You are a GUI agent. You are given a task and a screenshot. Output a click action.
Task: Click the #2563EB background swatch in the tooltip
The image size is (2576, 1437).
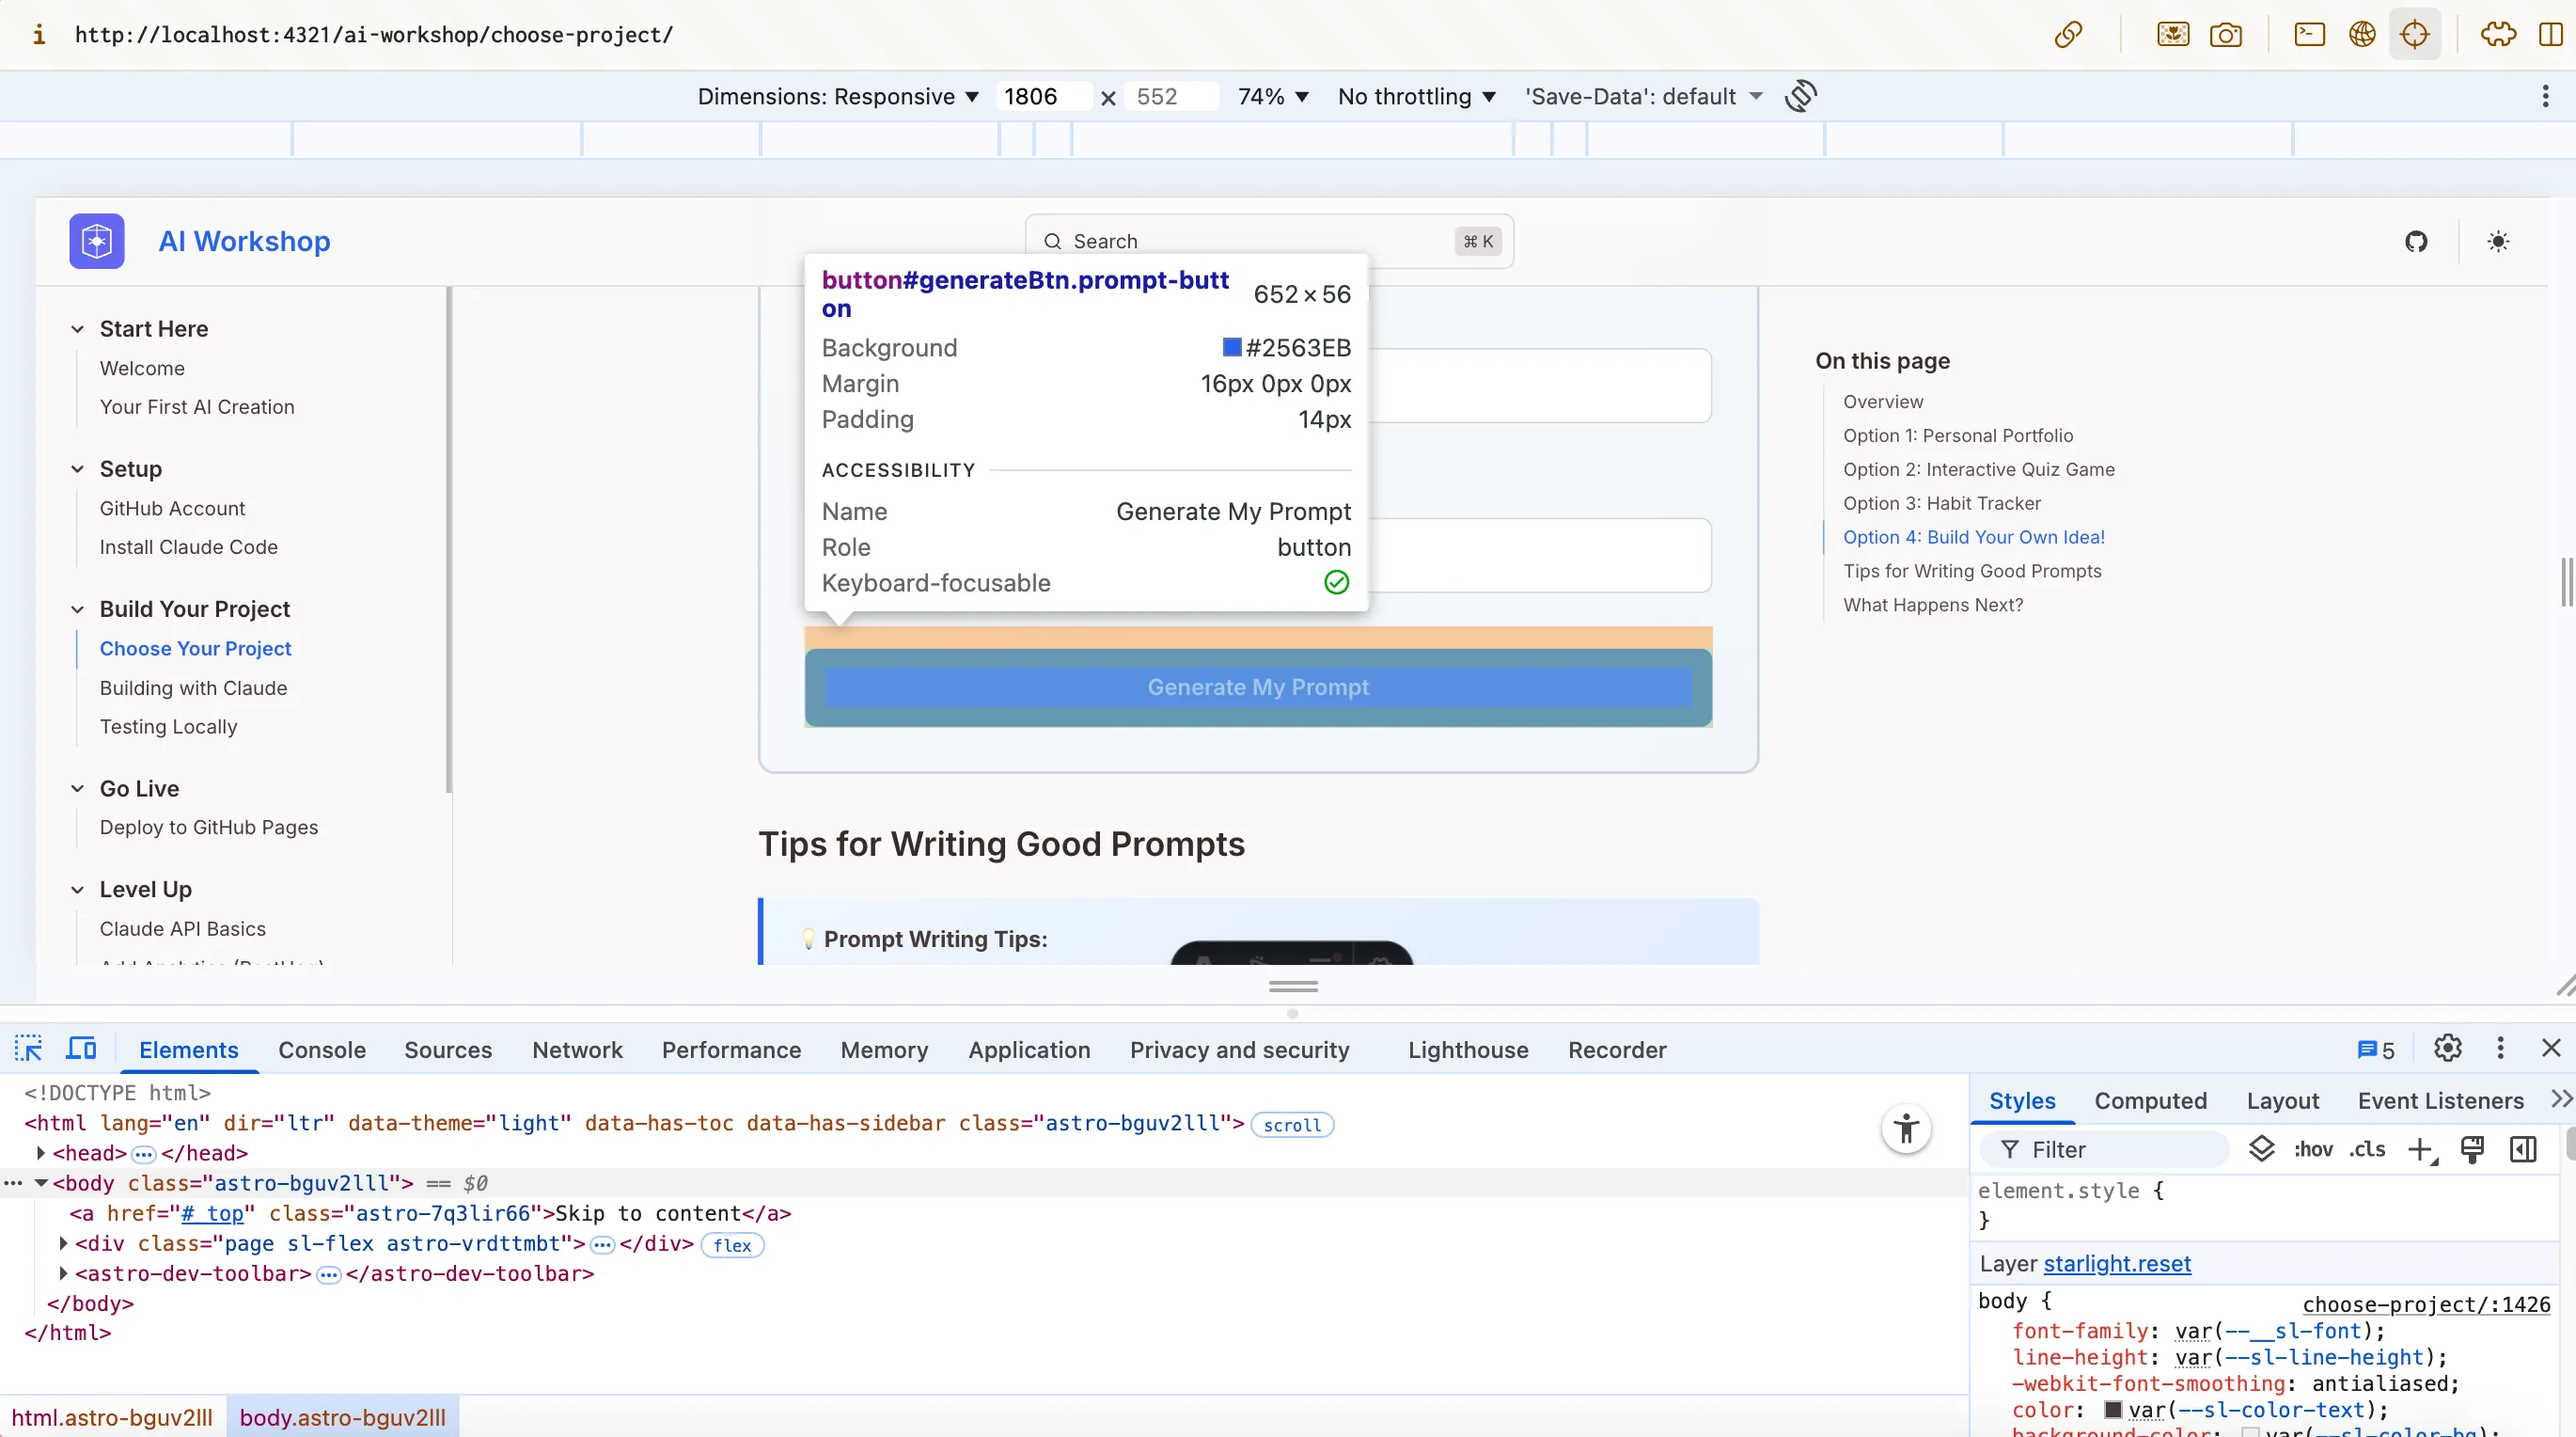pos(1232,347)
